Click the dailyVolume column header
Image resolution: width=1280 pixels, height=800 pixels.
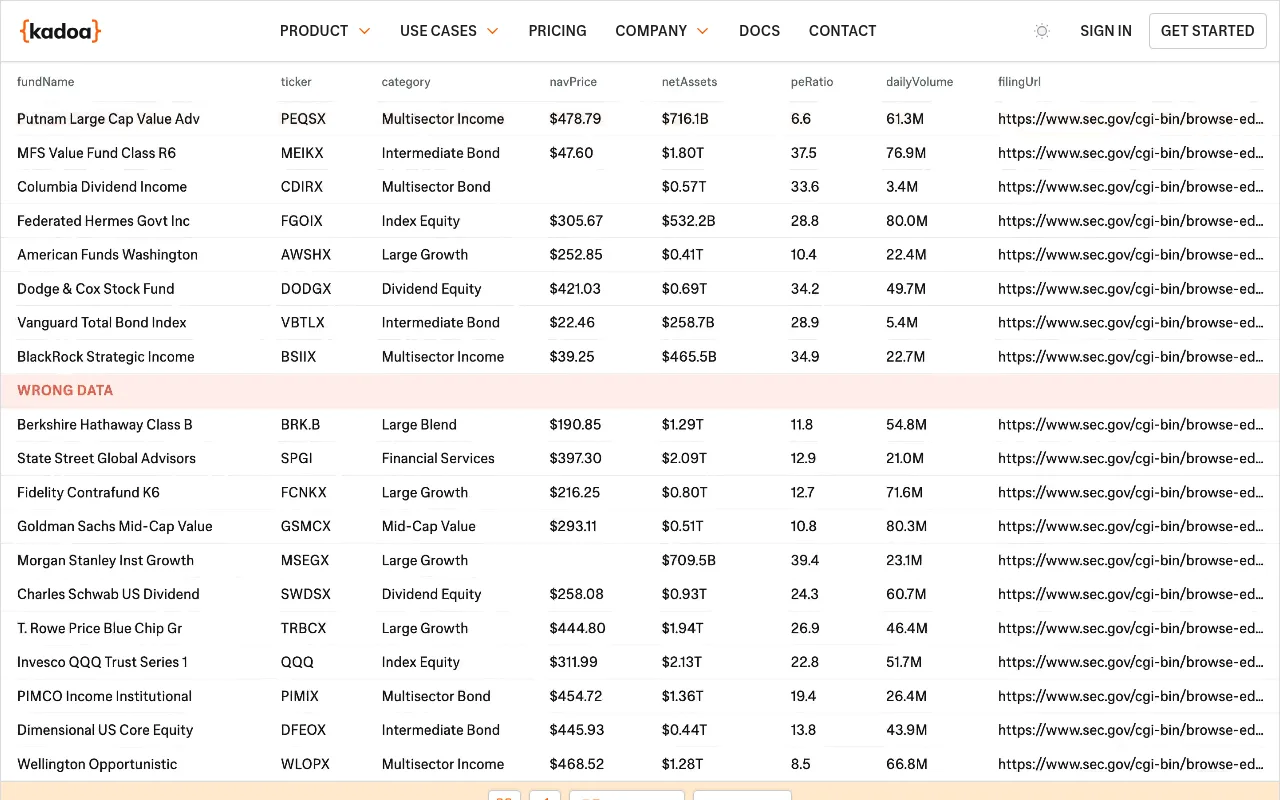(920, 82)
